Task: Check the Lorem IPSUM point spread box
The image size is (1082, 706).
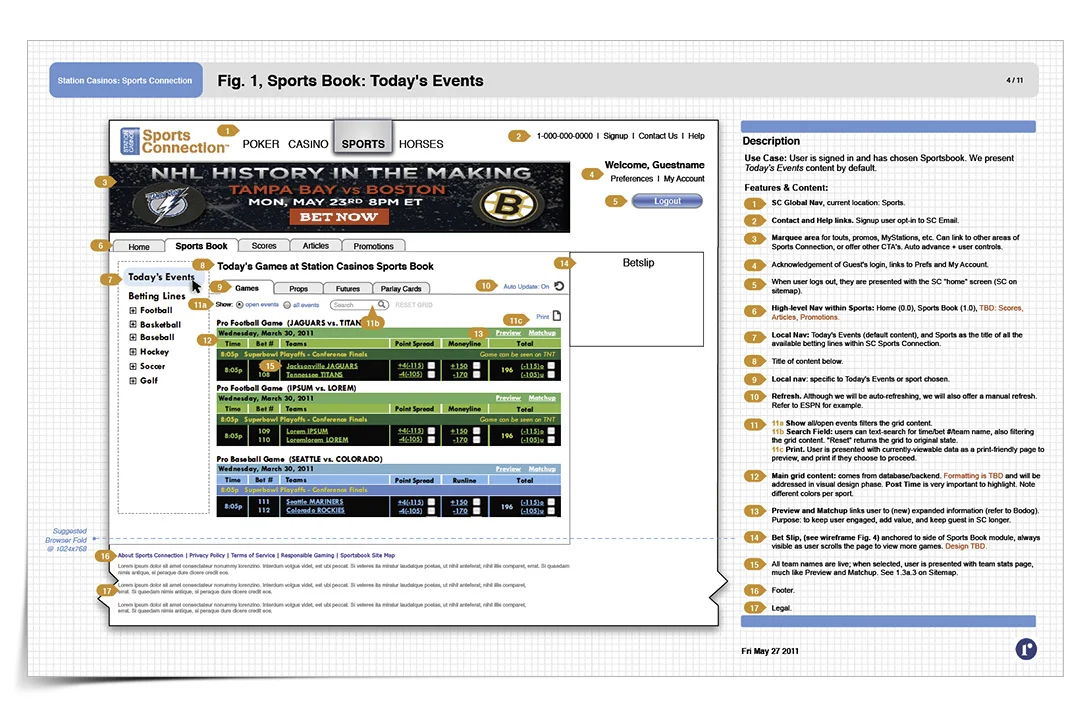Action: pyautogui.click(x=431, y=431)
